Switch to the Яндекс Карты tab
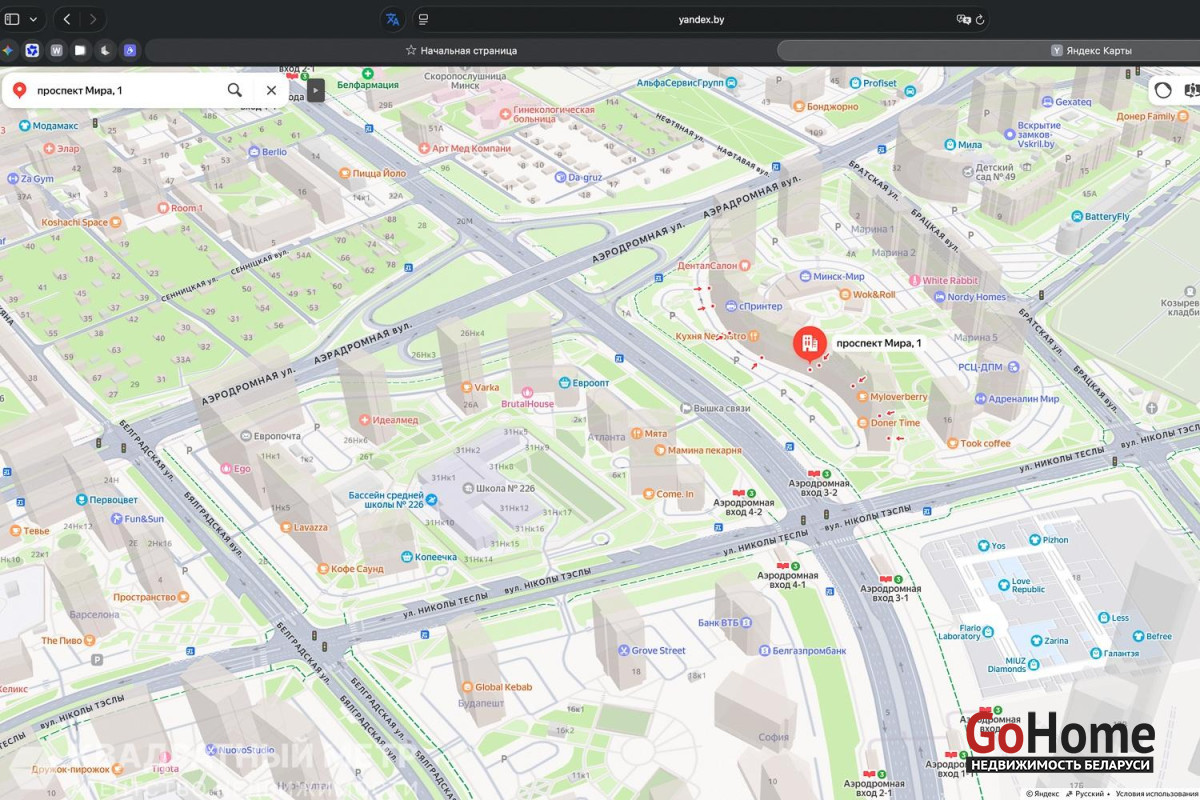1200x800 pixels. pyautogui.click(x=1091, y=50)
